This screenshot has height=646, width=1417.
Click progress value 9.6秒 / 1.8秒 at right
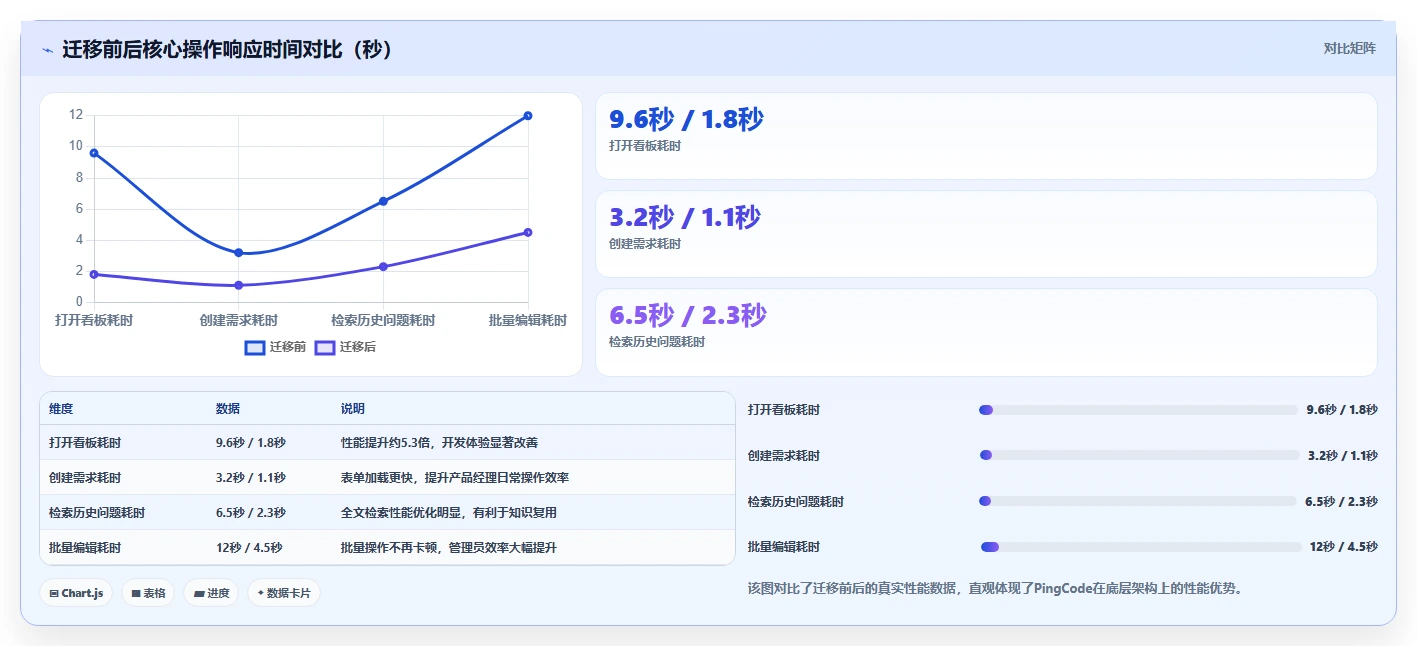point(1342,410)
